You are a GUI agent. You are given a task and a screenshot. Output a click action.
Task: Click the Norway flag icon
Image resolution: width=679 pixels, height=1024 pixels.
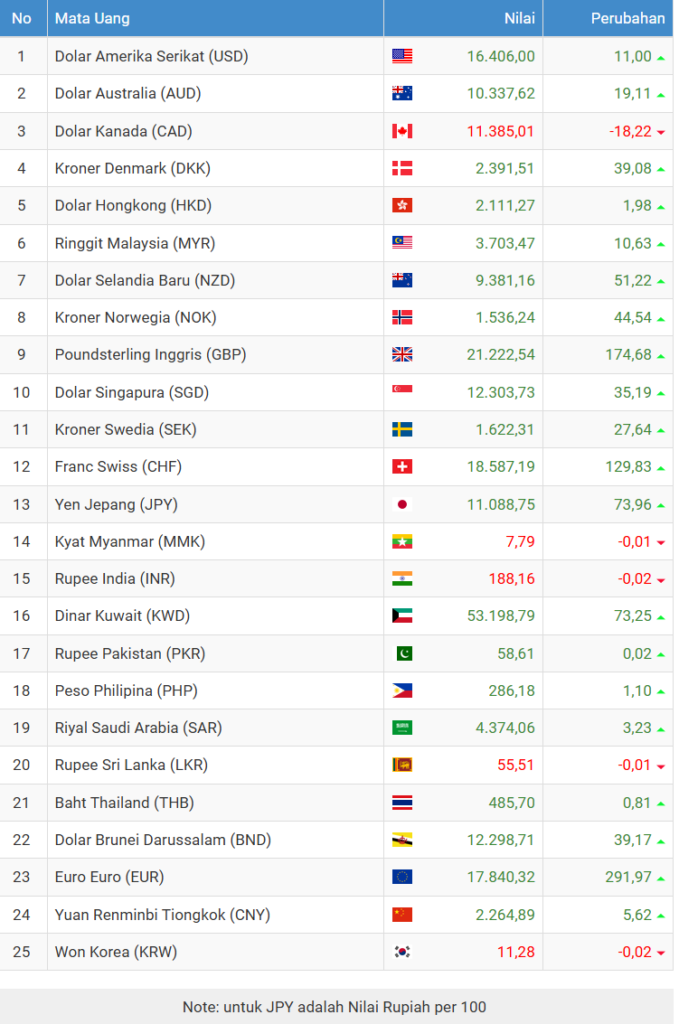pos(402,317)
